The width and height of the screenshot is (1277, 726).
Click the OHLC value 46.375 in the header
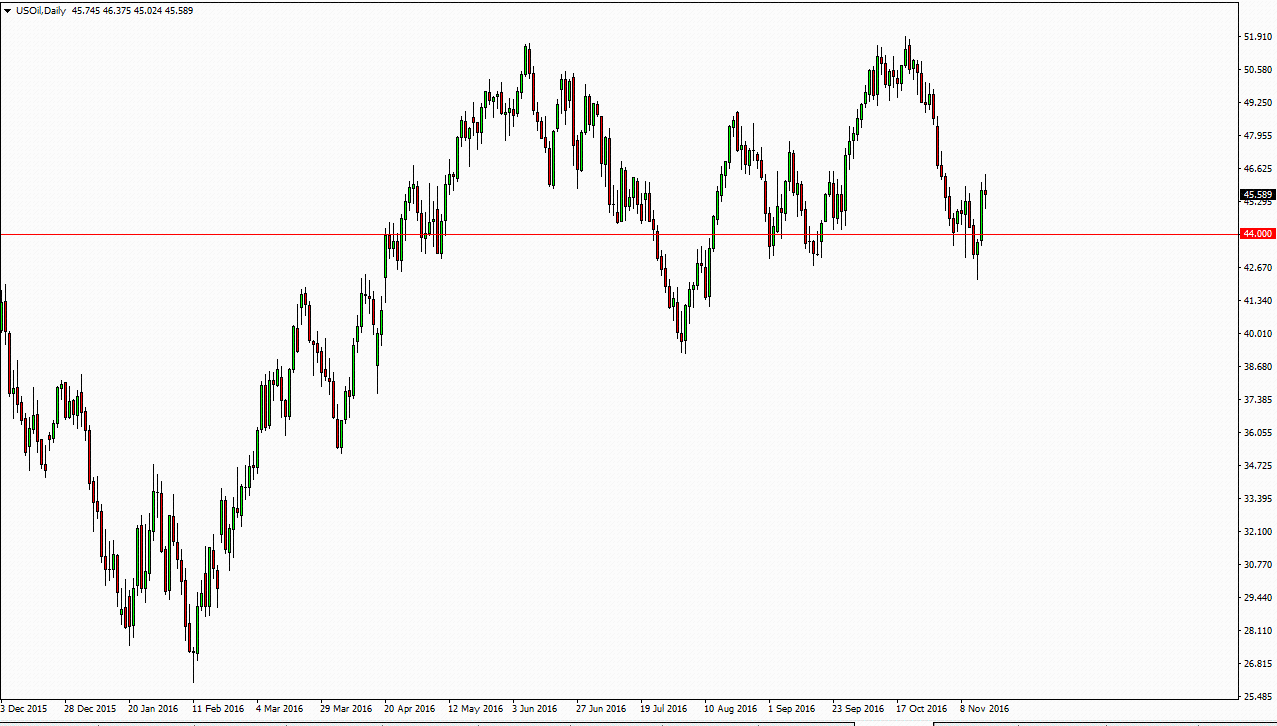(117, 10)
